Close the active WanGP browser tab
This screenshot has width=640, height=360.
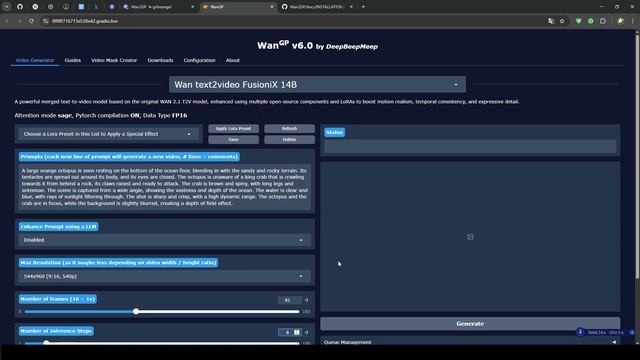(272, 7)
